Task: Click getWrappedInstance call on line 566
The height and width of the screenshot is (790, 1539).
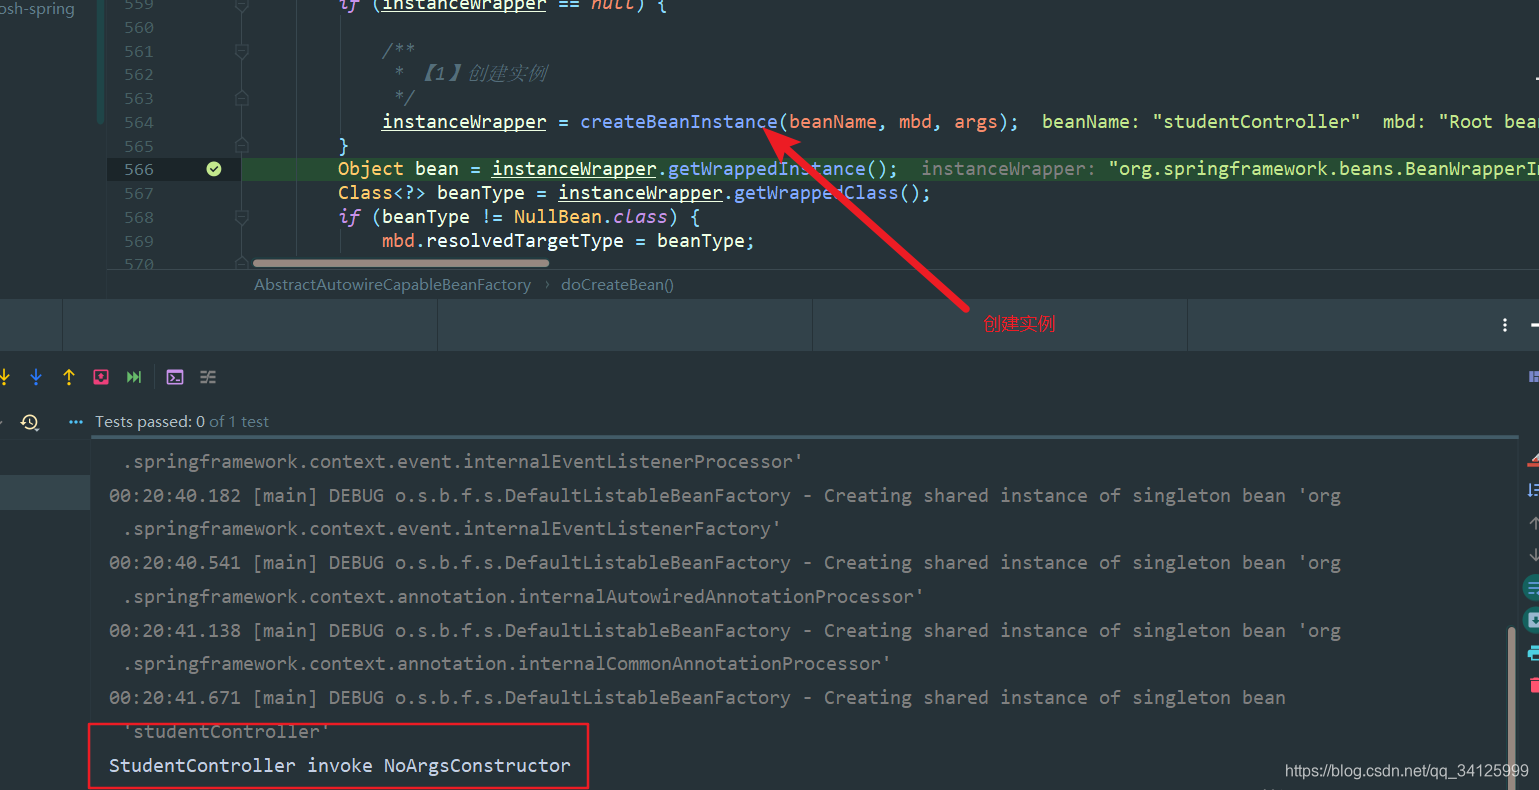Action: click(x=766, y=169)
